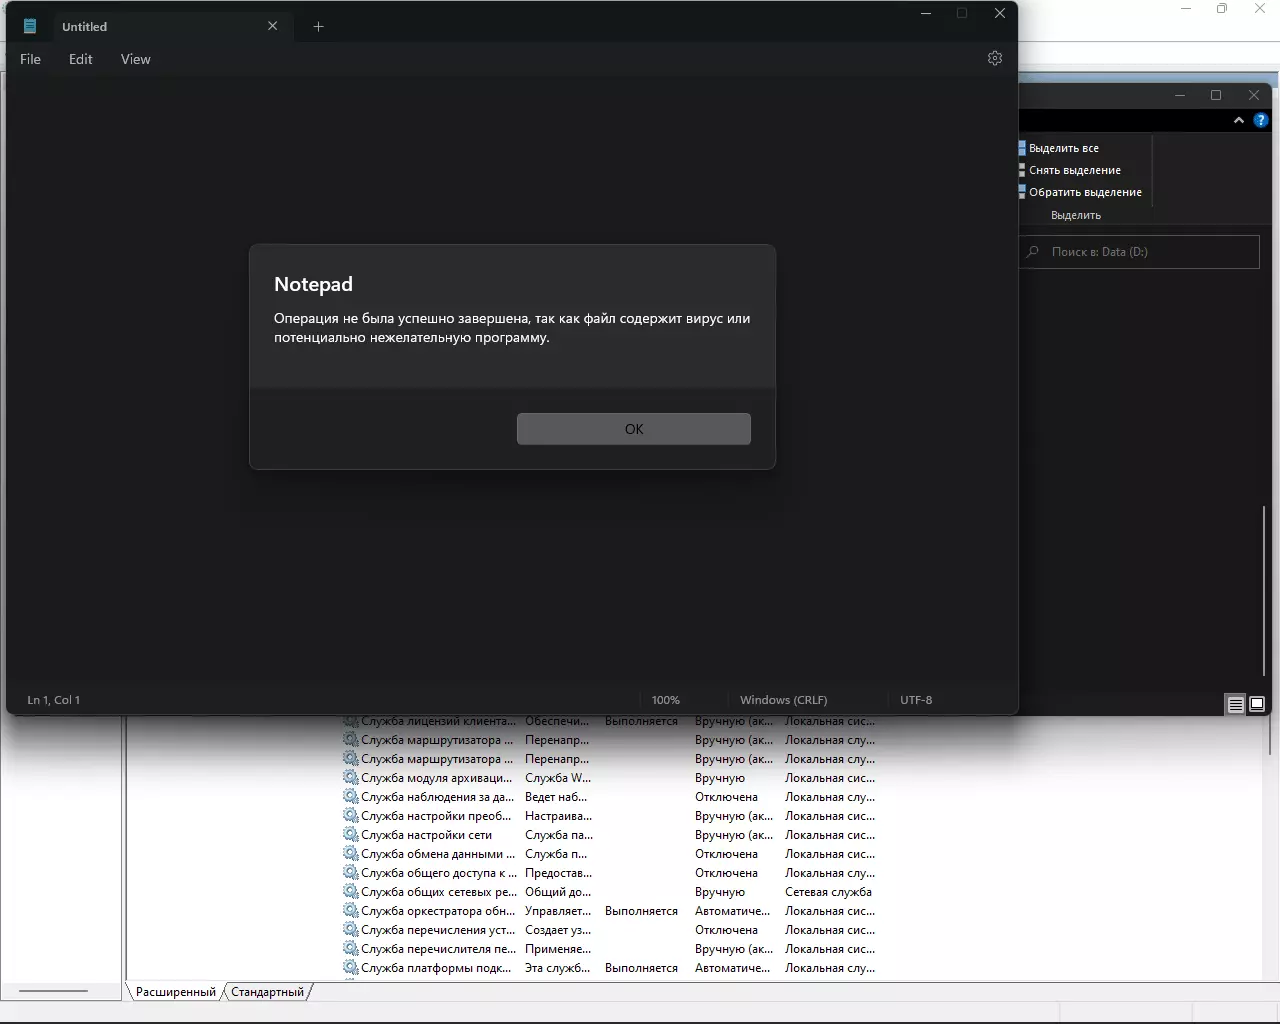Click gear icon of Служба лицензий клиента

[x=350, y=721]
